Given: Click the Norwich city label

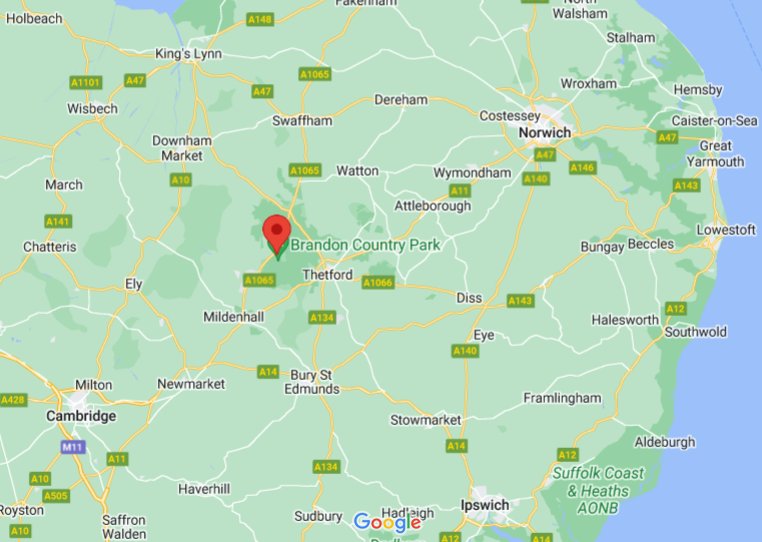Looking at the screenshot, I should point(545,132).
